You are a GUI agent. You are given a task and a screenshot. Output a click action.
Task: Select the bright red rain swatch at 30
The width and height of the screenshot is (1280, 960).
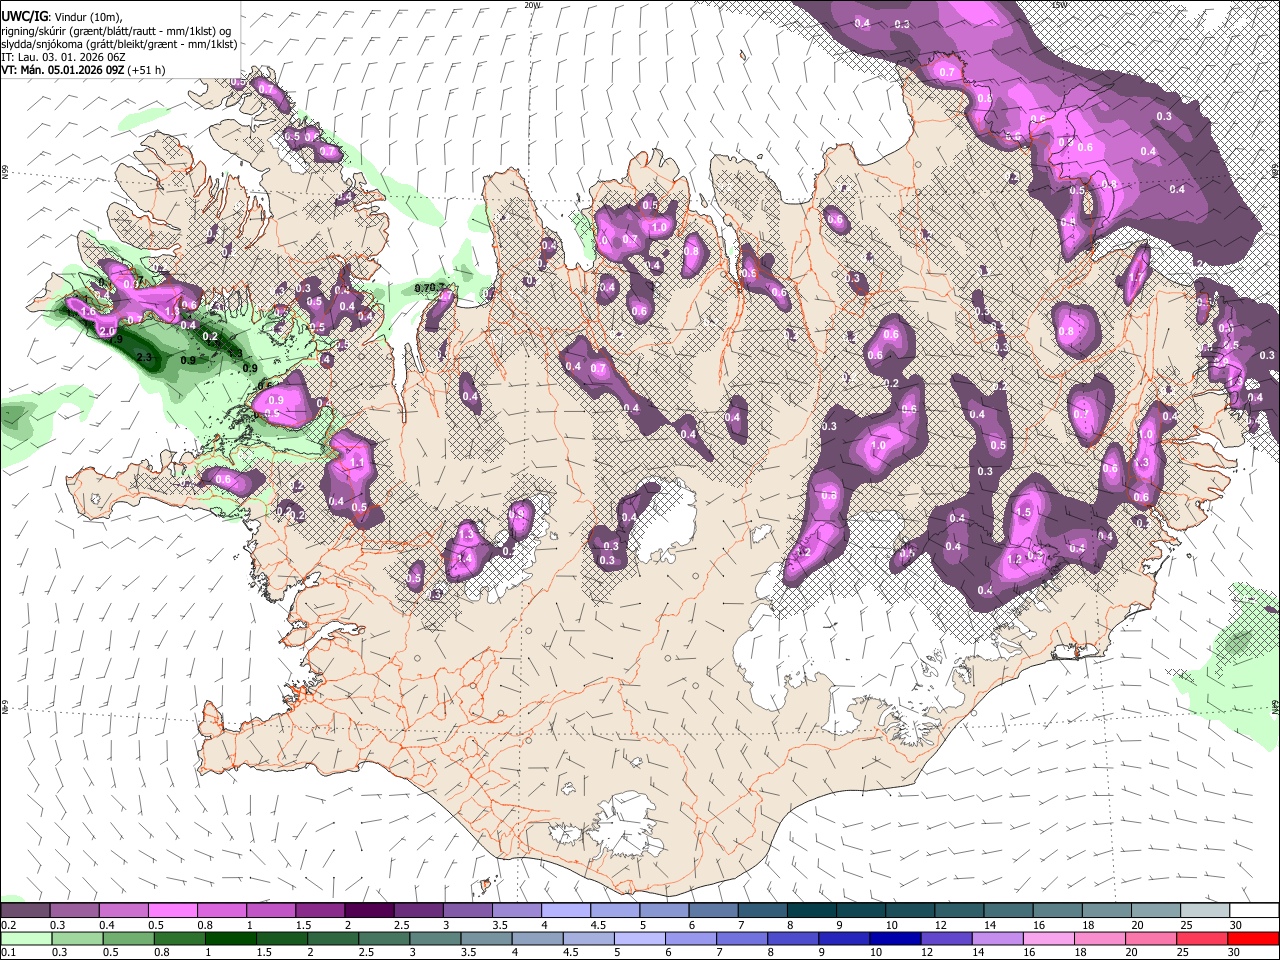point(1254,938)
